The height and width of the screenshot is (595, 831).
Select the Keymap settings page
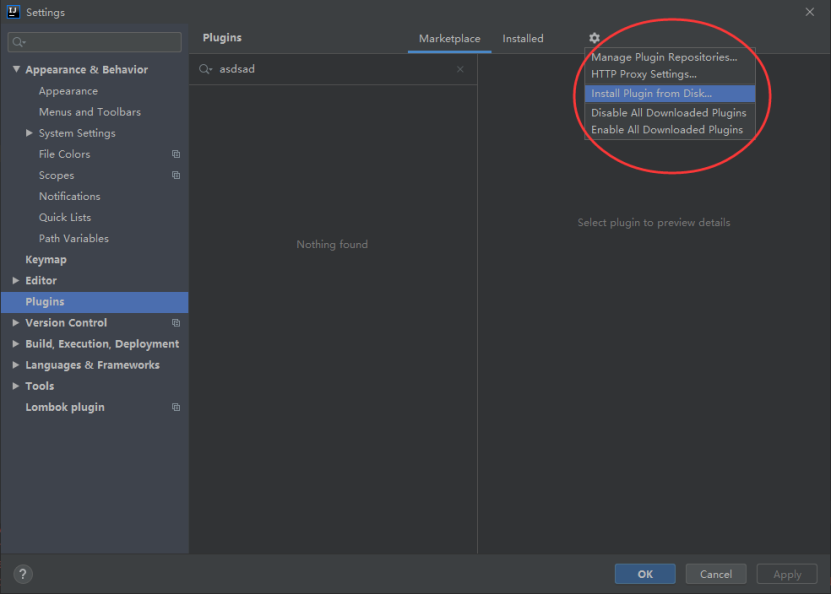(x=46, y=260)
